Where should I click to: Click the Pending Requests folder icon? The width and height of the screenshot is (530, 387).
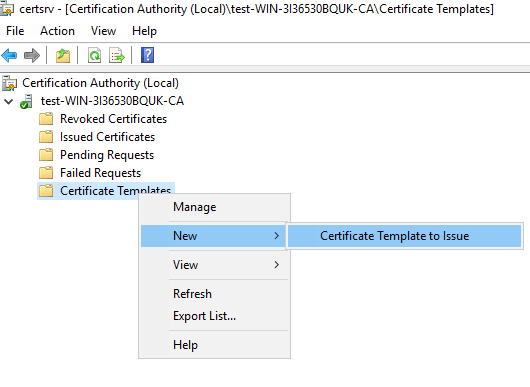(46, 155)
